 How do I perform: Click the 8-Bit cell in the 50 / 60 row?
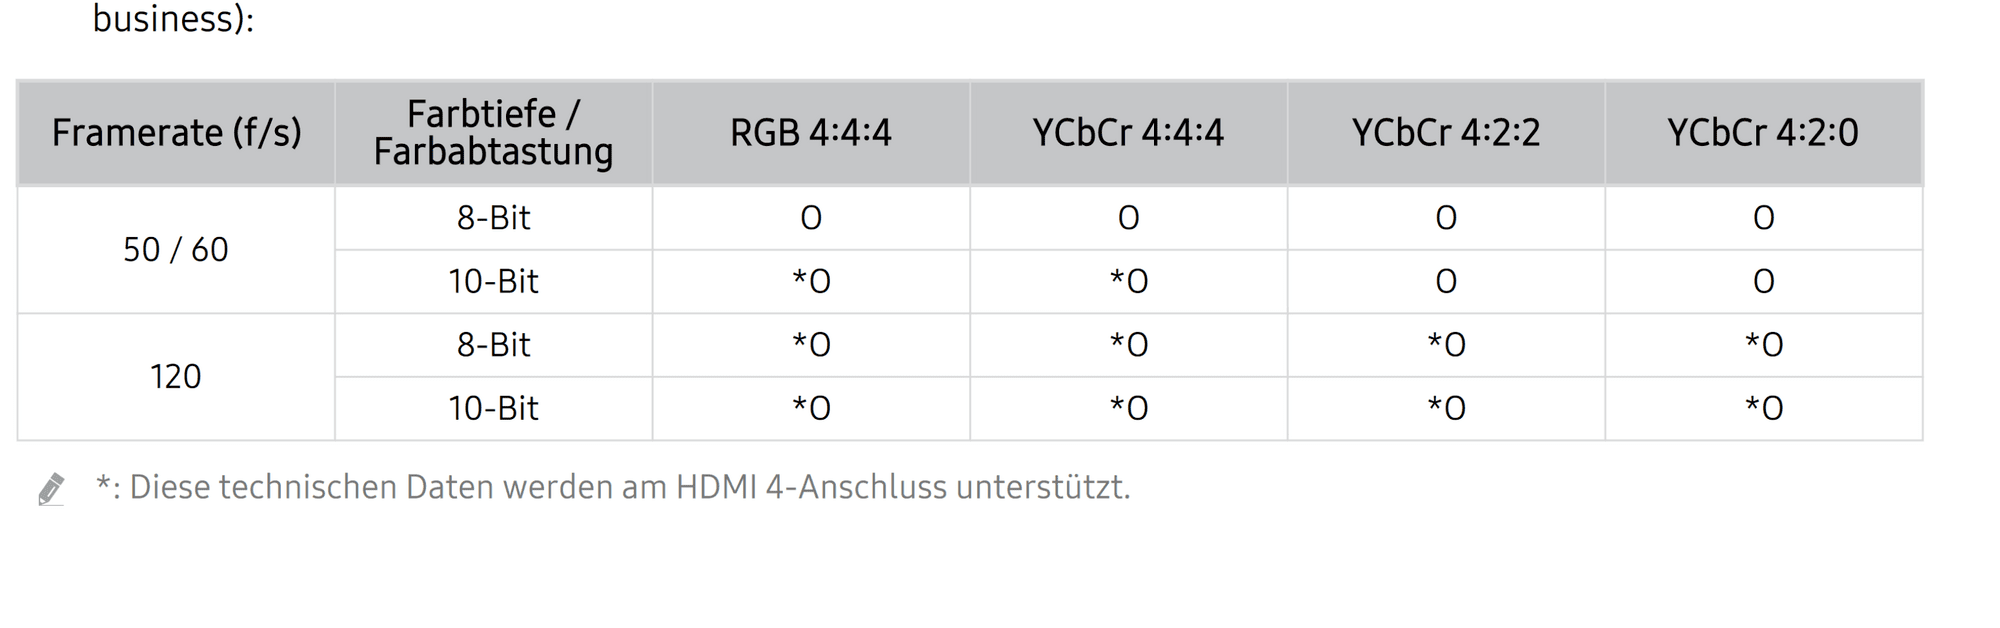493,218
